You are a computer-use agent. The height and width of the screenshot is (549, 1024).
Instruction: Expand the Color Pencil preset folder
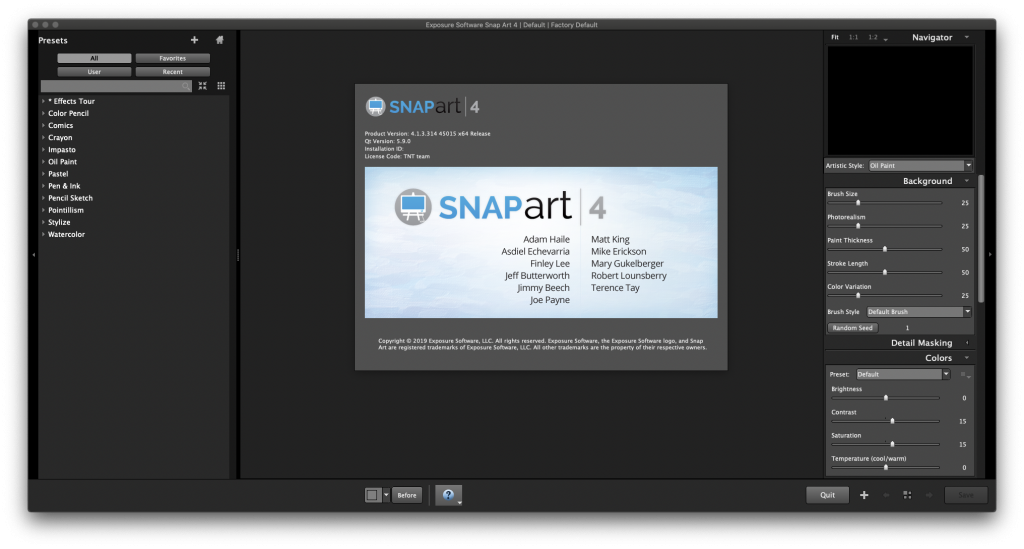[x=43, y=114]
